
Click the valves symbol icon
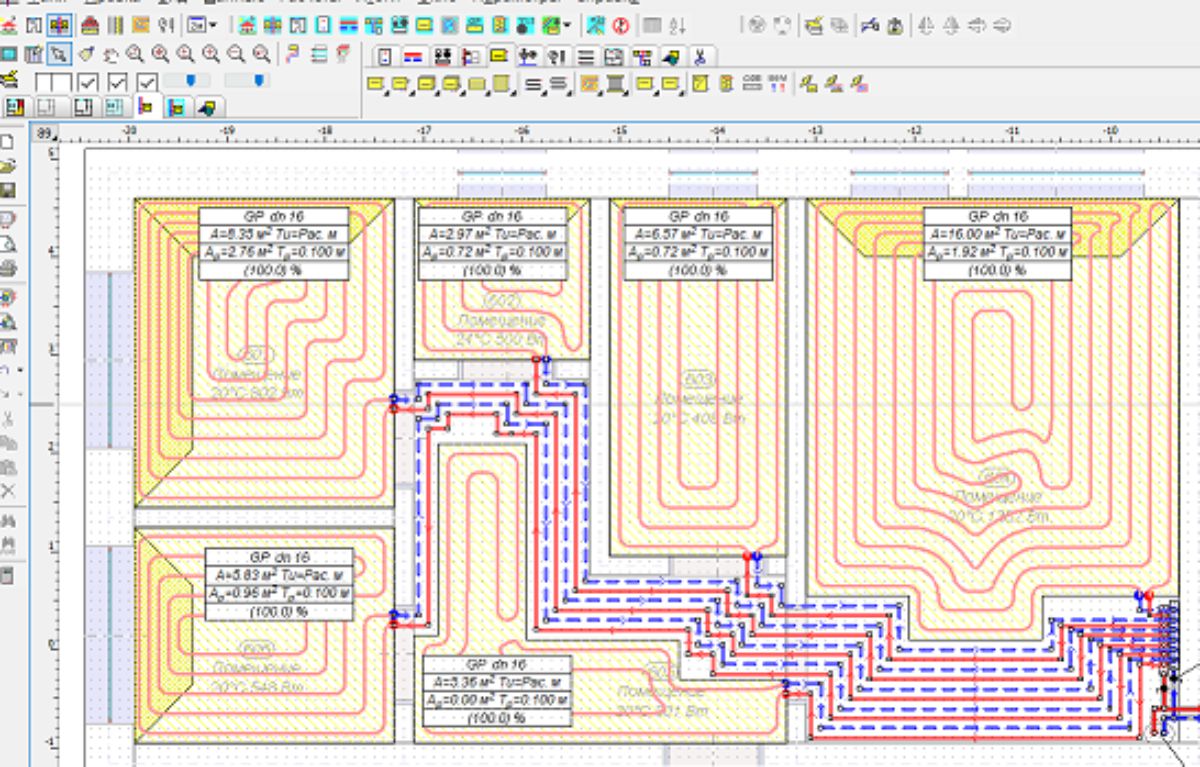[166, 25]
